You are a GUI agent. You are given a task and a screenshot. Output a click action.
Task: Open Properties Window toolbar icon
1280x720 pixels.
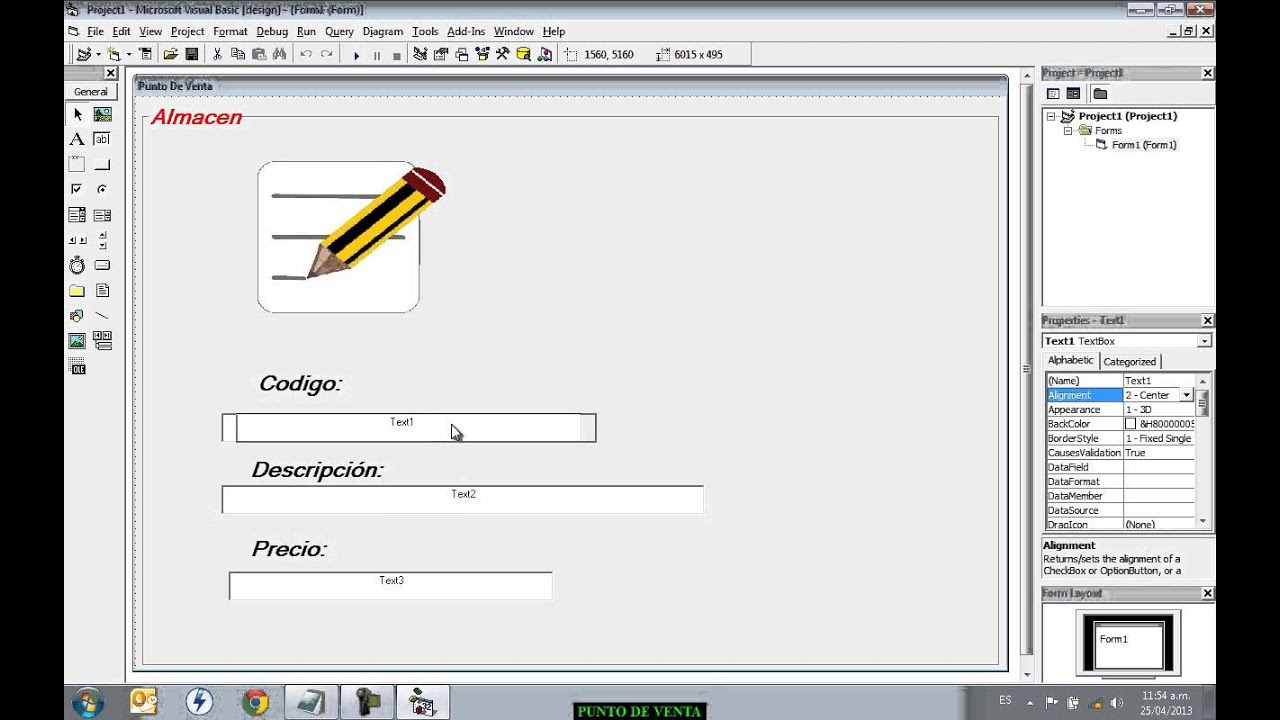tap(441, 54)
